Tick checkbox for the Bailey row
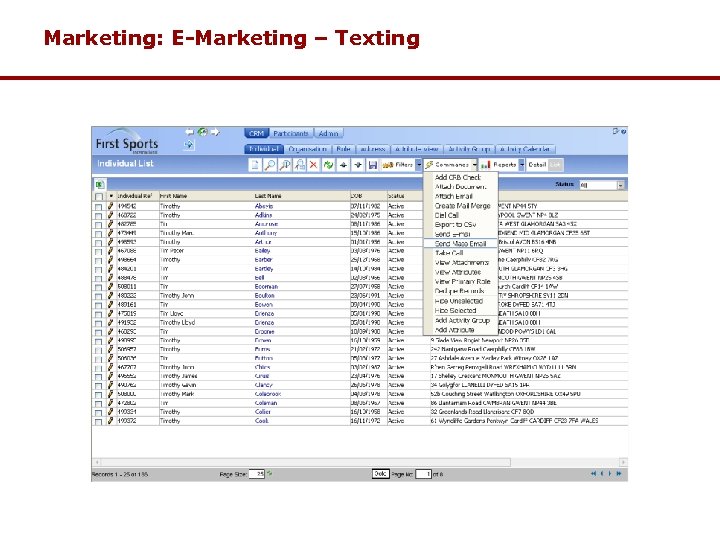720x540 pixels. [98, 252]
